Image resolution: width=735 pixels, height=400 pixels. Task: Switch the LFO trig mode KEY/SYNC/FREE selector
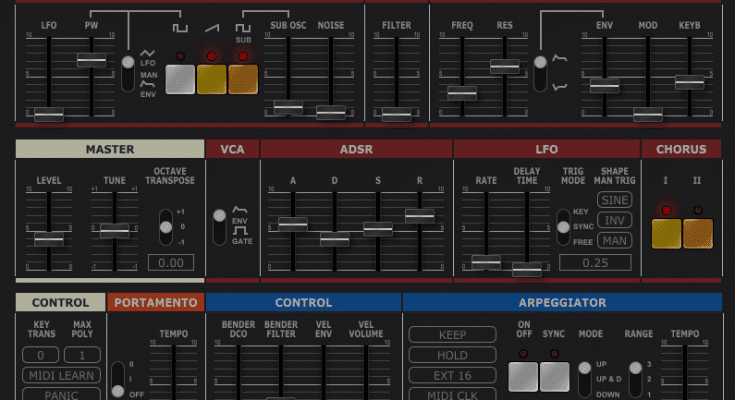coord(563,227)
